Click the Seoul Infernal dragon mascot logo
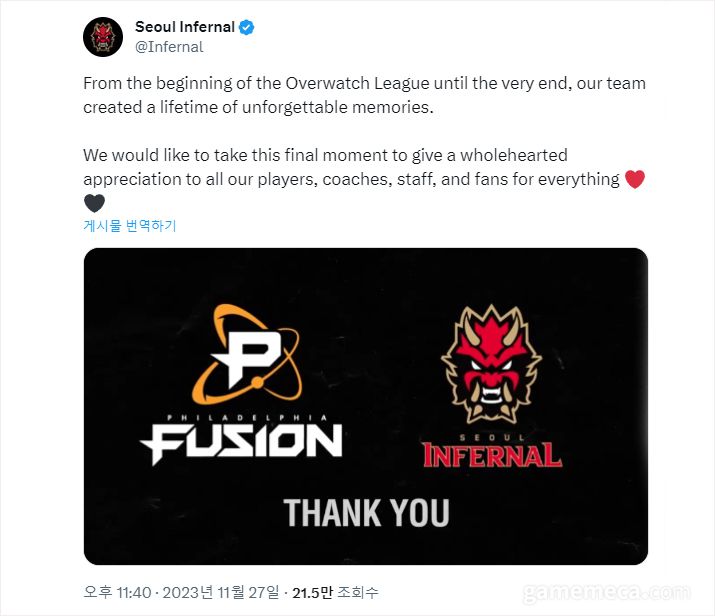The image size is (715, 616). 492,363
